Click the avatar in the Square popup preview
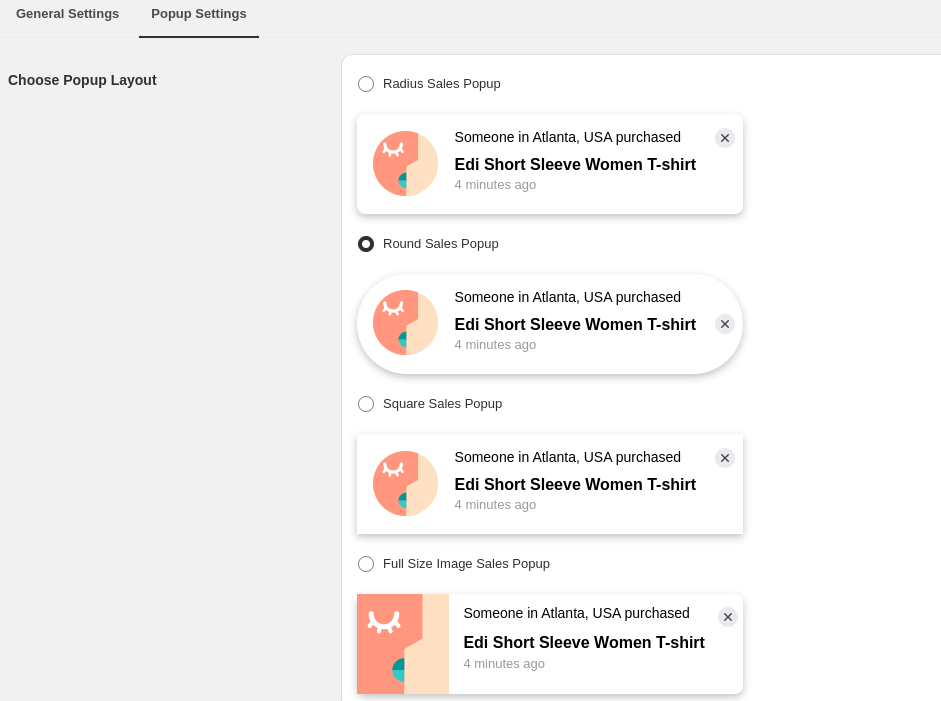The width and height of the screenshot is (941, 701). click(405, 483)
